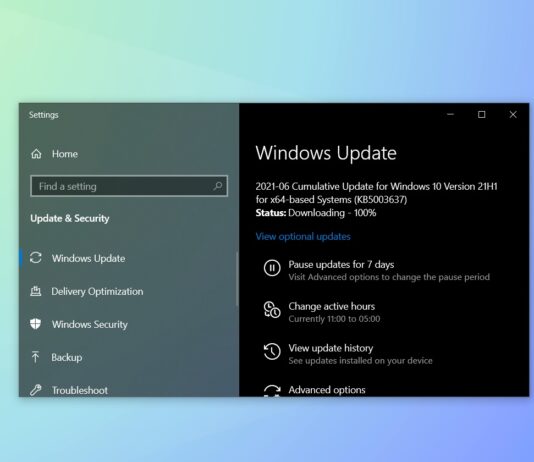
Task: Click the update history clock icon
Action: coord(272,351)
